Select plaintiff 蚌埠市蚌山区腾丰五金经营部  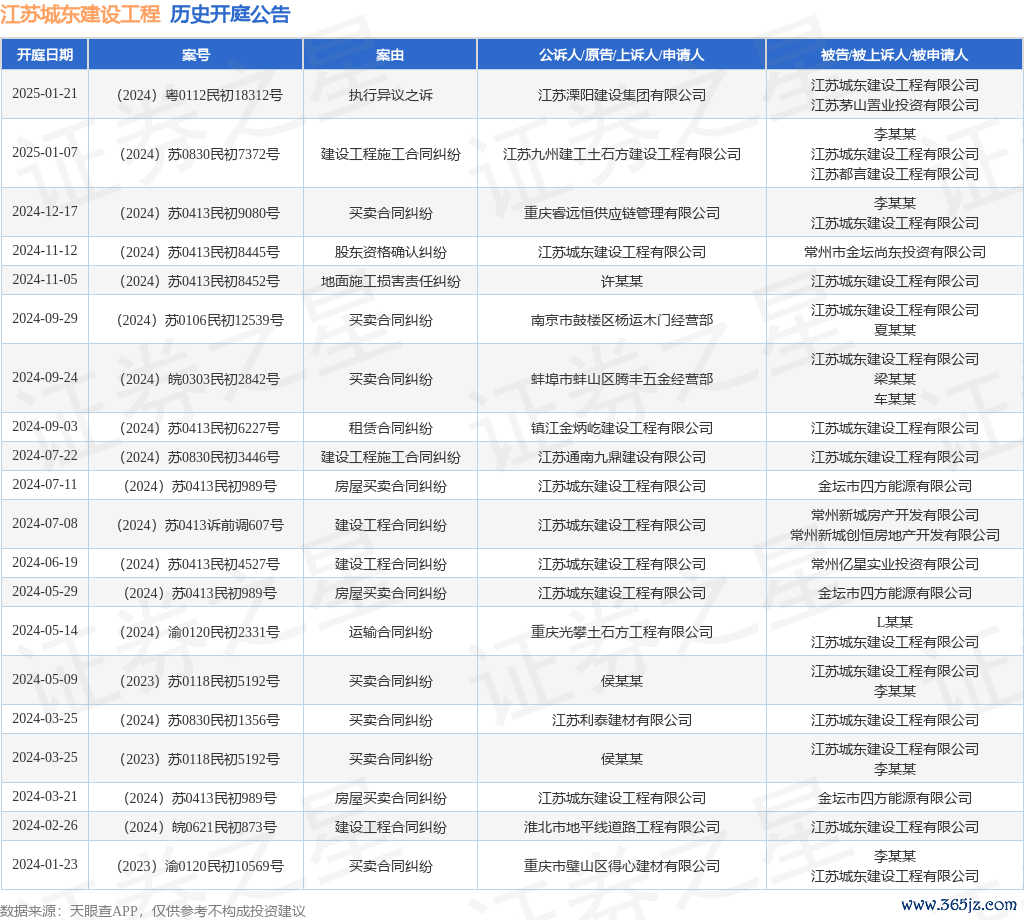point(621,379)
